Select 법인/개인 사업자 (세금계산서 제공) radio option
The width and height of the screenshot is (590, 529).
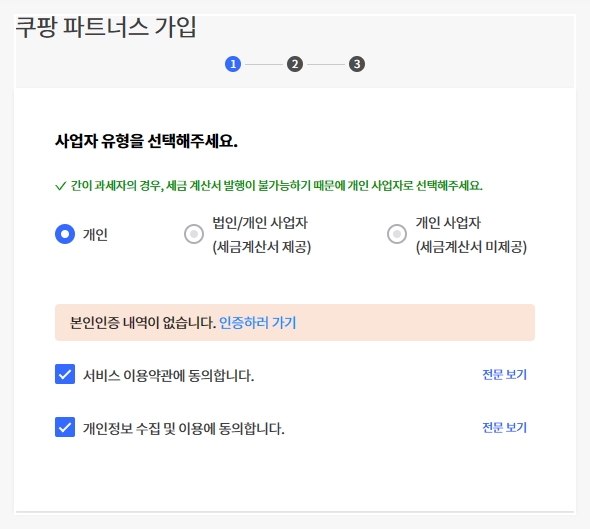click(x=194, y=234)
